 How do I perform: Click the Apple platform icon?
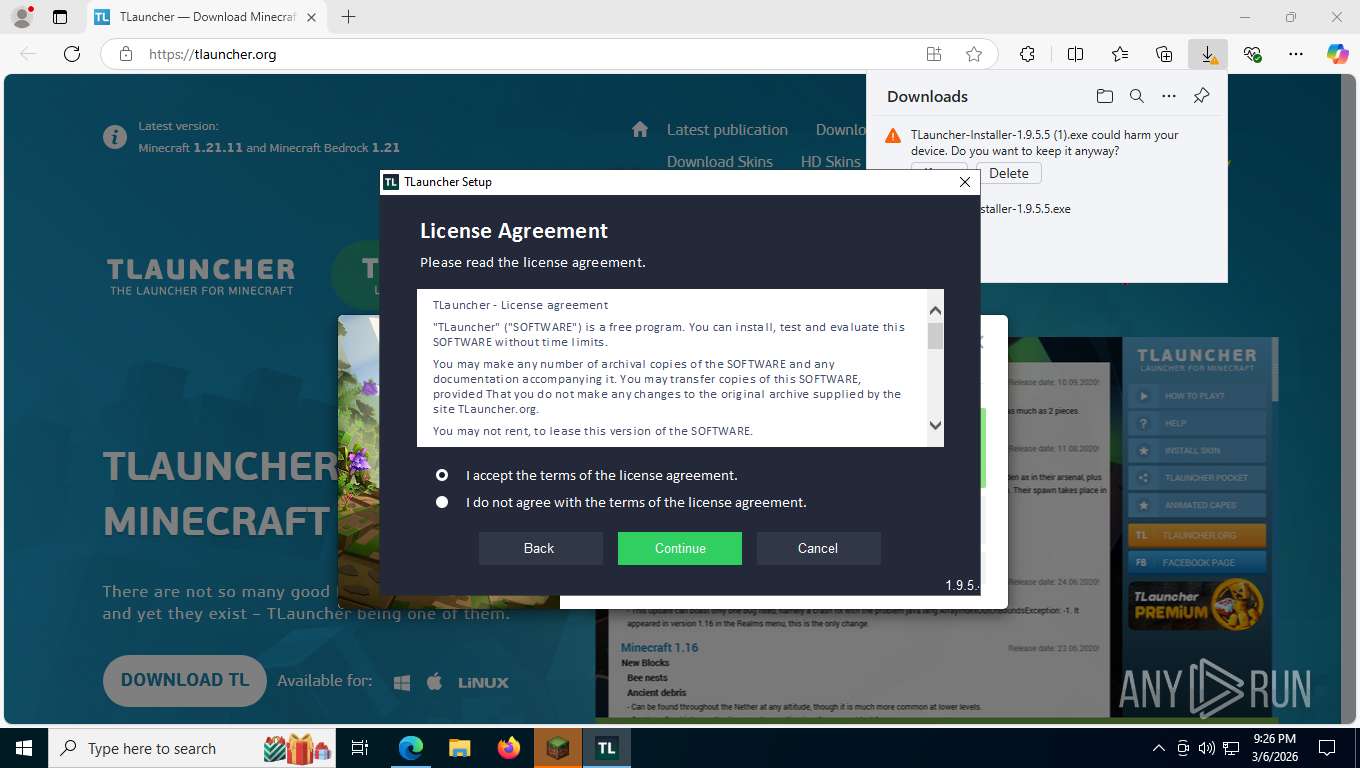(434, 682)
